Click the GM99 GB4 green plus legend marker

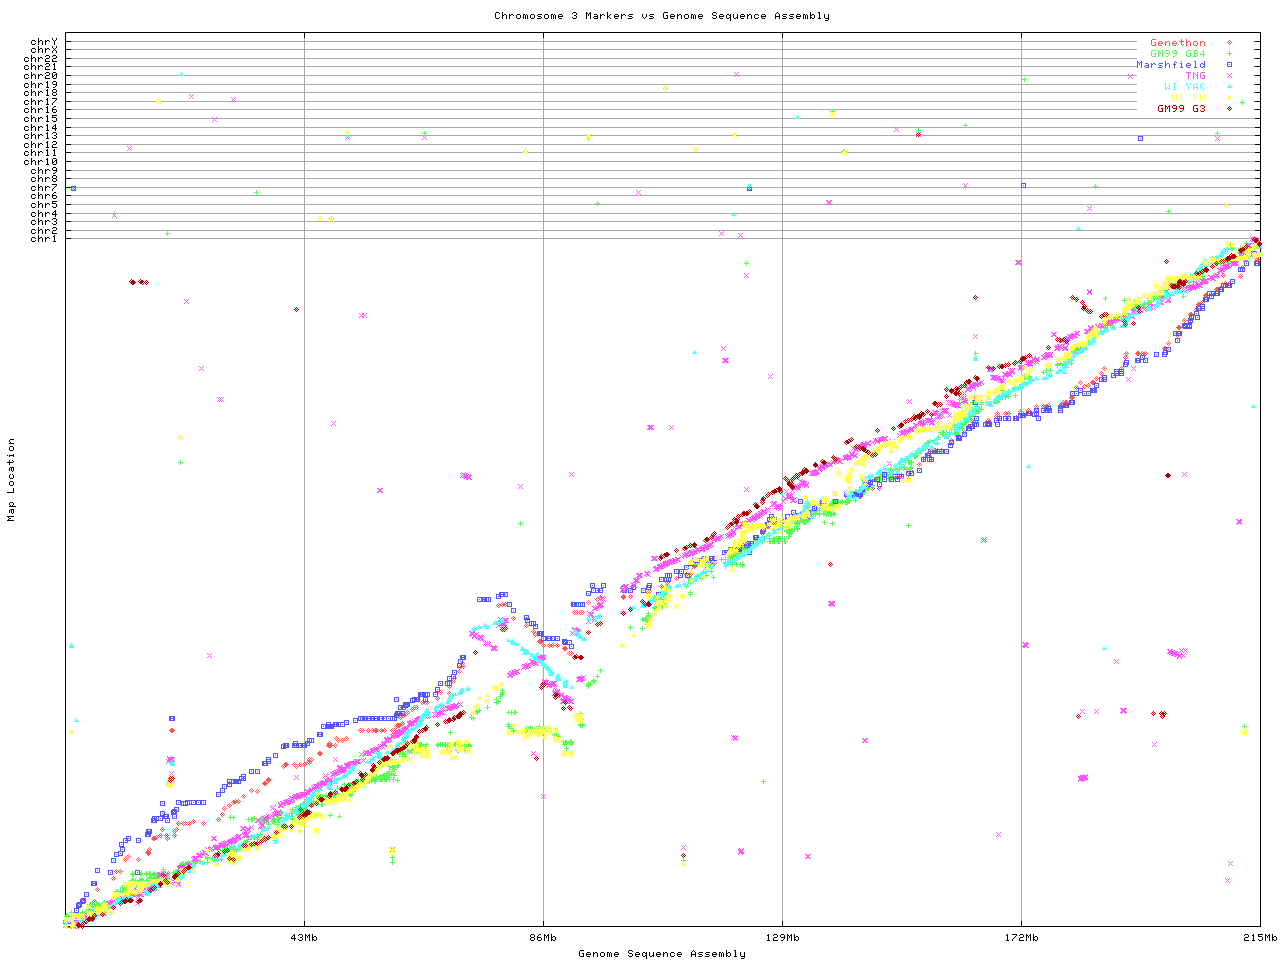click(1229, 54)
